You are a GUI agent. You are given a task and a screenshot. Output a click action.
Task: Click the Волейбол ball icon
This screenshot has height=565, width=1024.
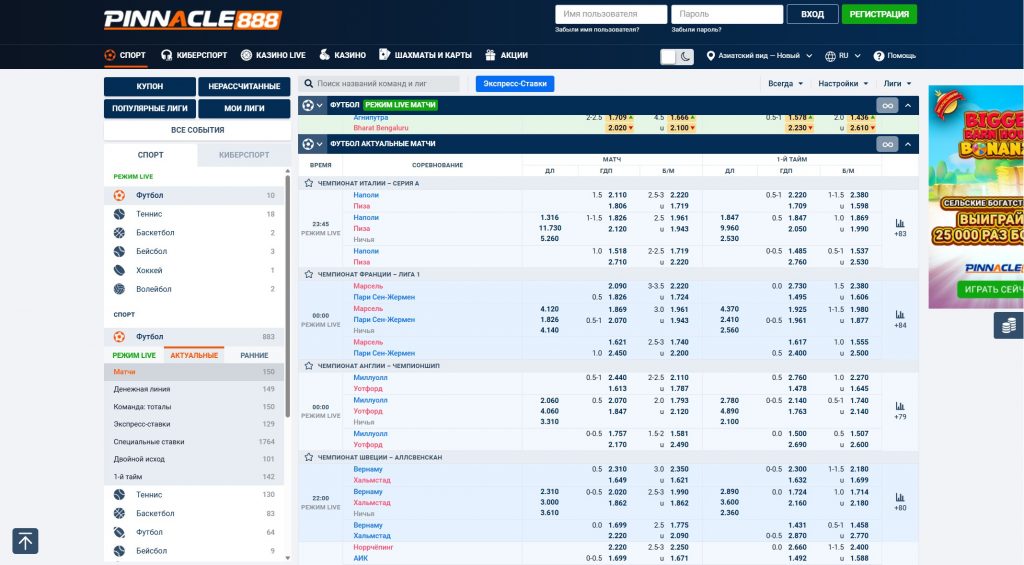click(120, 289)
